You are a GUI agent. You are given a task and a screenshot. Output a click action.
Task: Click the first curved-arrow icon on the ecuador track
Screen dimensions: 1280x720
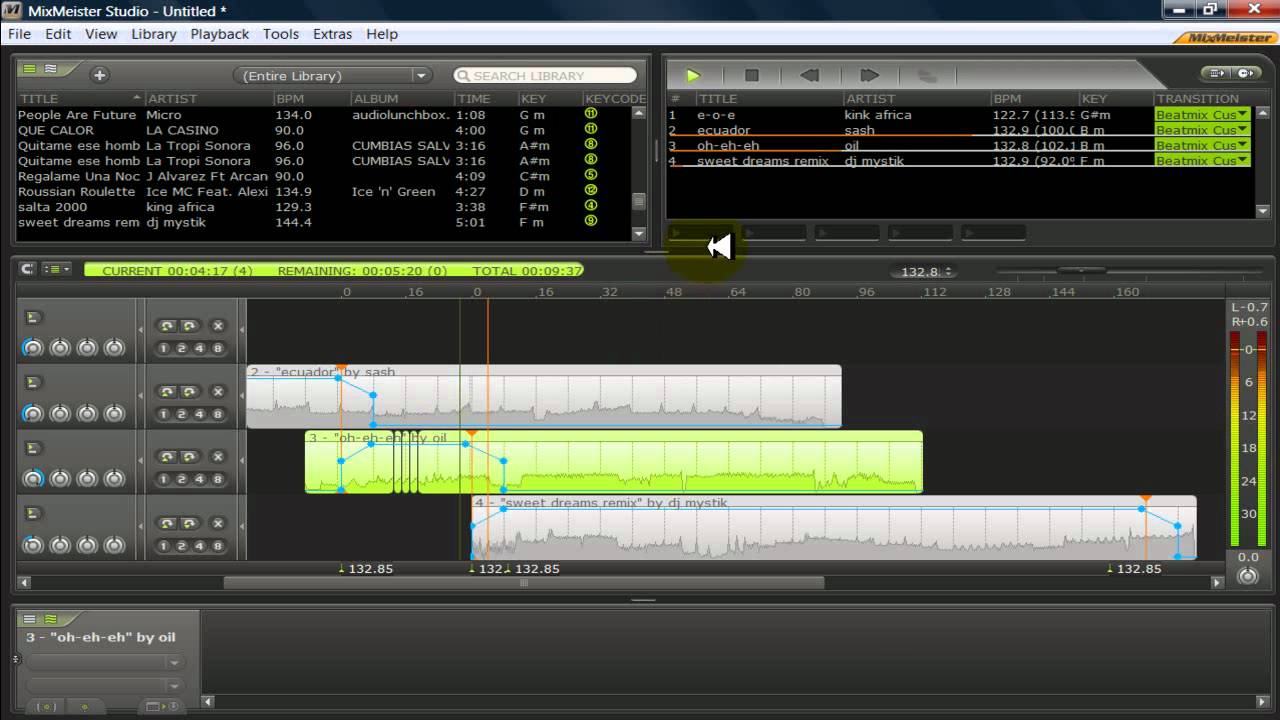166,392
